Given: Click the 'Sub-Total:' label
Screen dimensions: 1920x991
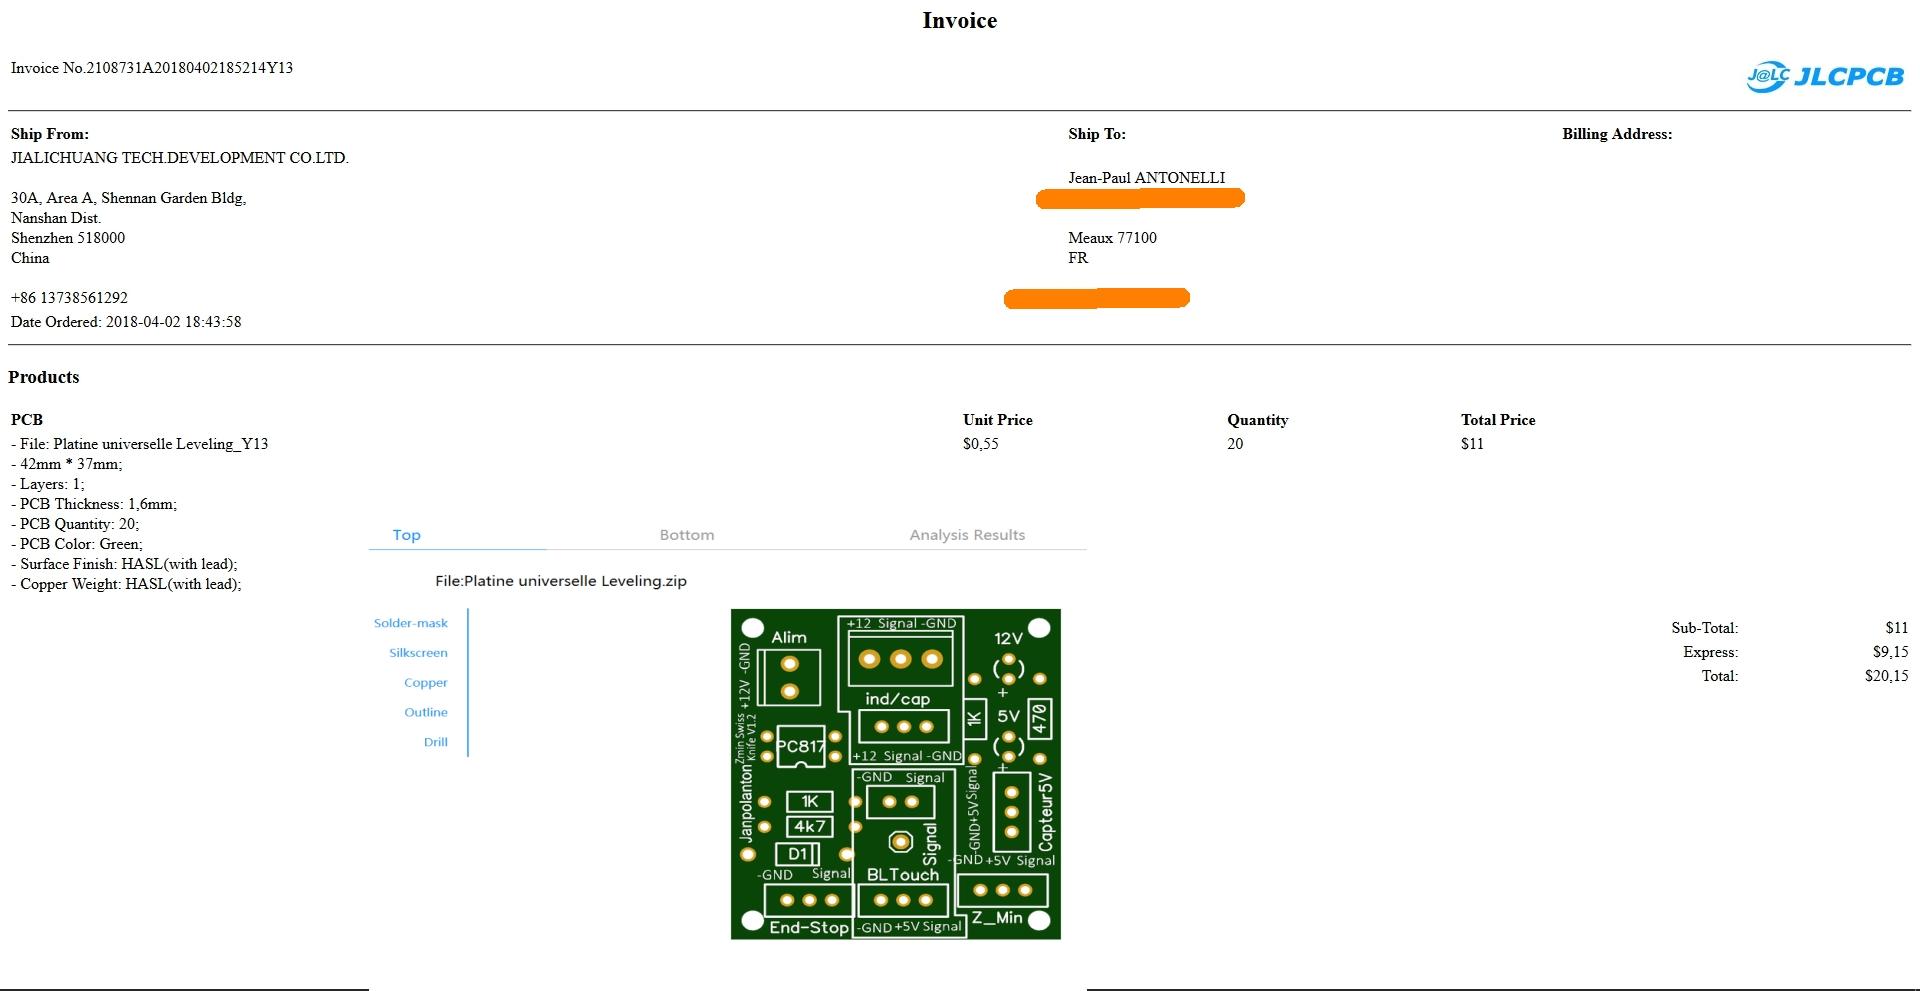Looking at the screenshot, I should (x=1705, y=628).
